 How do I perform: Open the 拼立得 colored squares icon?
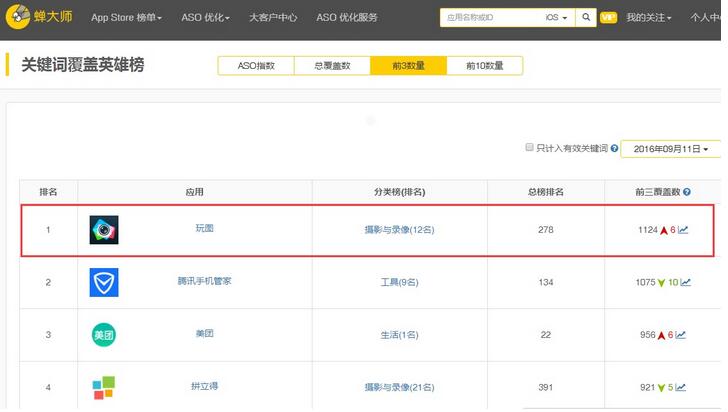(x=104, y=387)
